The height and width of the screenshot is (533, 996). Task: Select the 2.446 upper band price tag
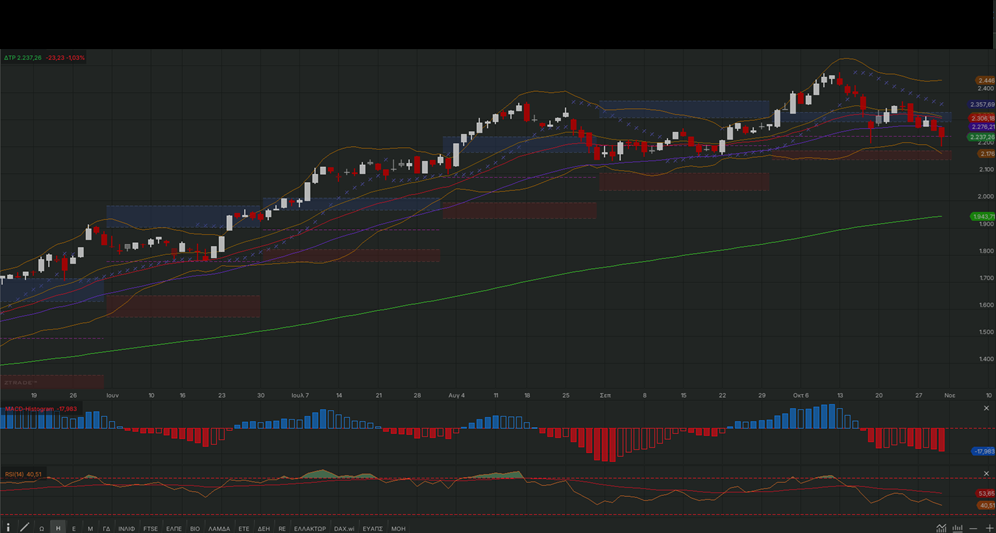click(x=985, y=81)
